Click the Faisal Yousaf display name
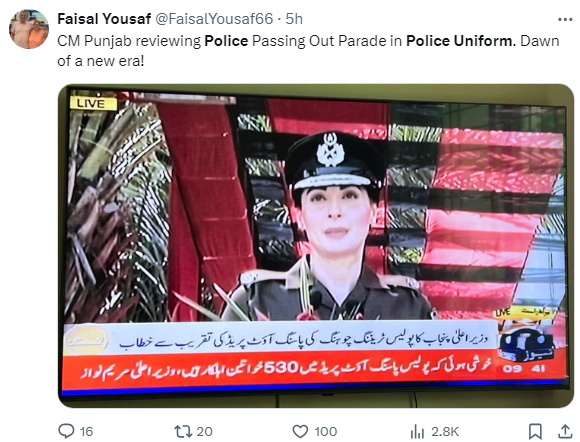This screenshot has height=442, width=580. (104, 19)
